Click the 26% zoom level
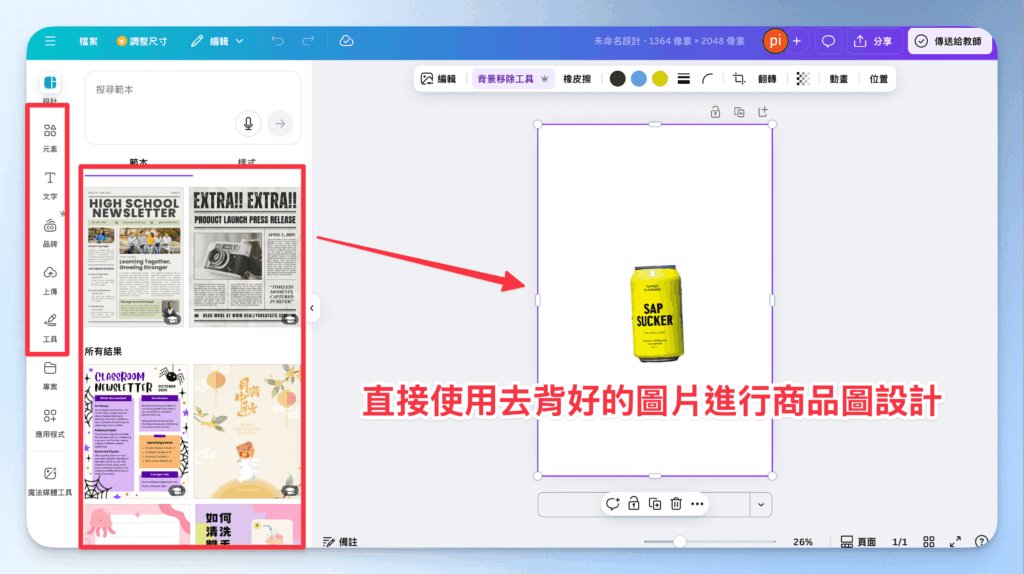Image resolution: width=1024 pixels, height=574 pixels. [803, 542]
